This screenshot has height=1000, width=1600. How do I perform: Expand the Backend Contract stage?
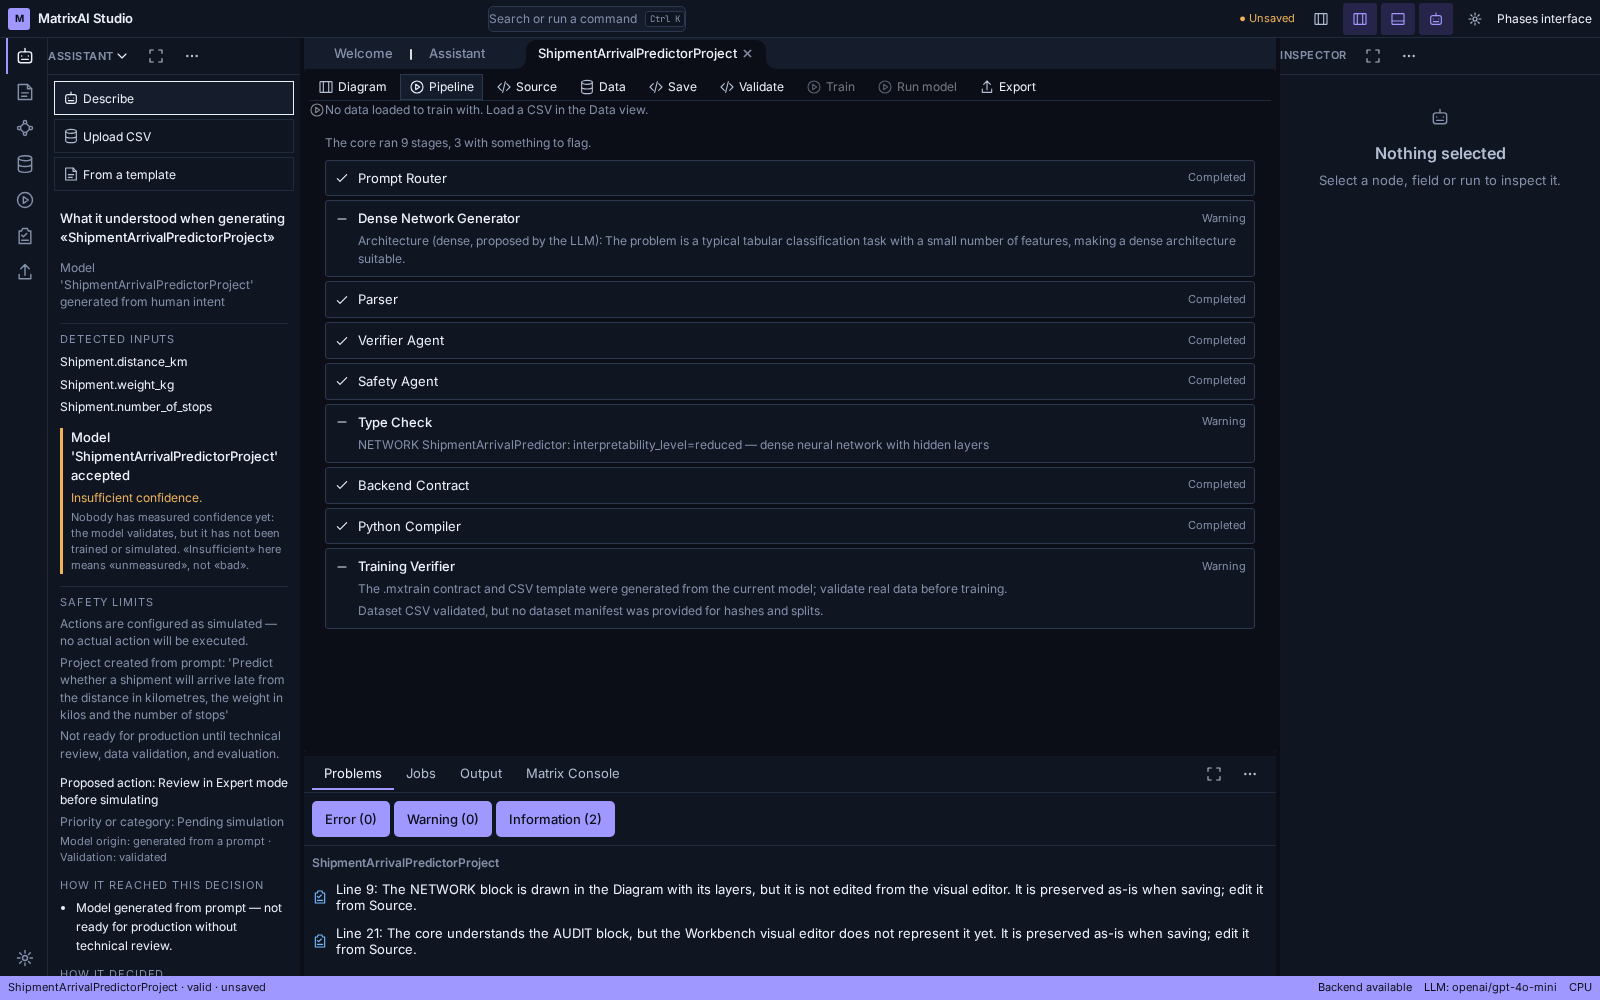790,485
